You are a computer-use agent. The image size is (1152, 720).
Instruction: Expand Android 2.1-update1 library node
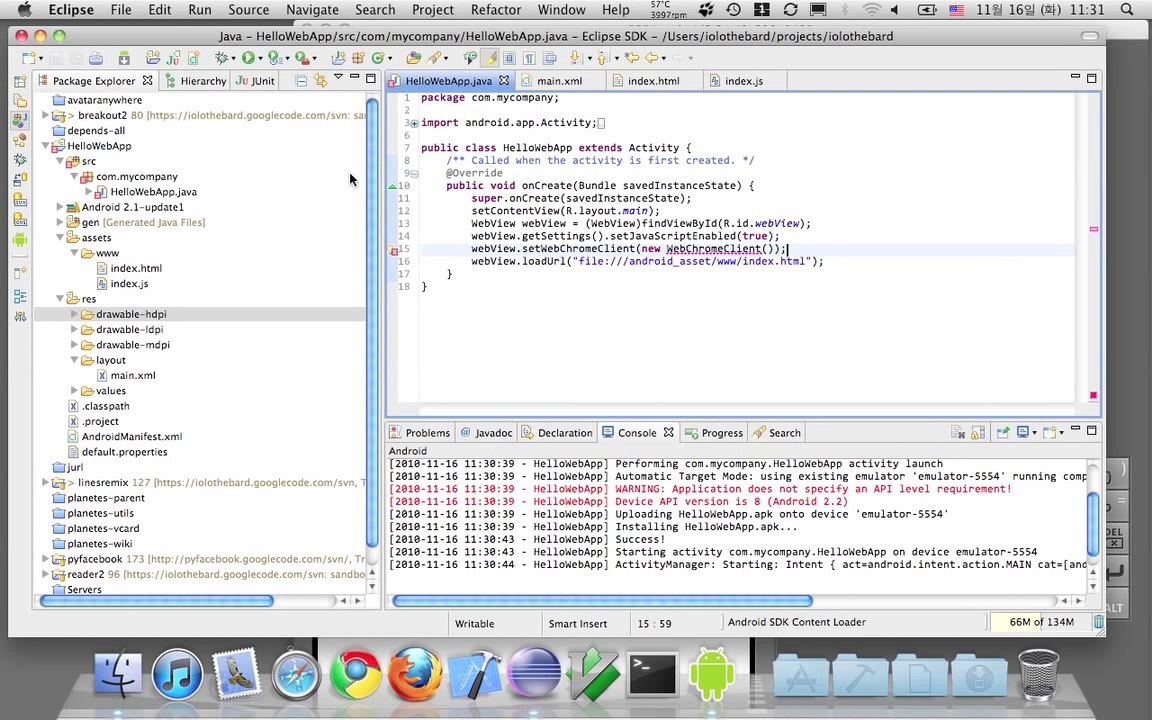point(60,207)
